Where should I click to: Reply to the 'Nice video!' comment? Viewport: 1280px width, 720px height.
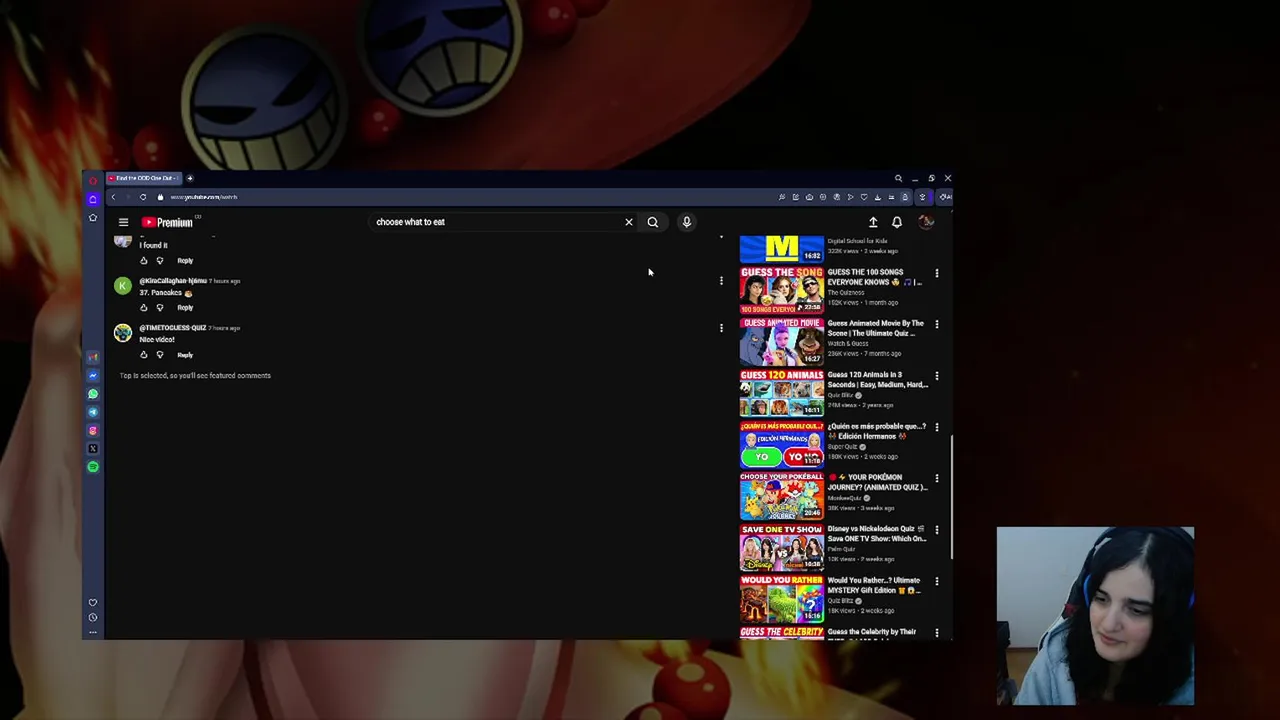point(185,354)
